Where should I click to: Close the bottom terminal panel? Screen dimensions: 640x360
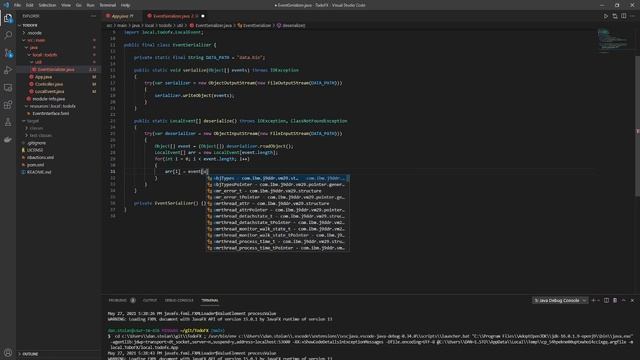tap(633, 300)
